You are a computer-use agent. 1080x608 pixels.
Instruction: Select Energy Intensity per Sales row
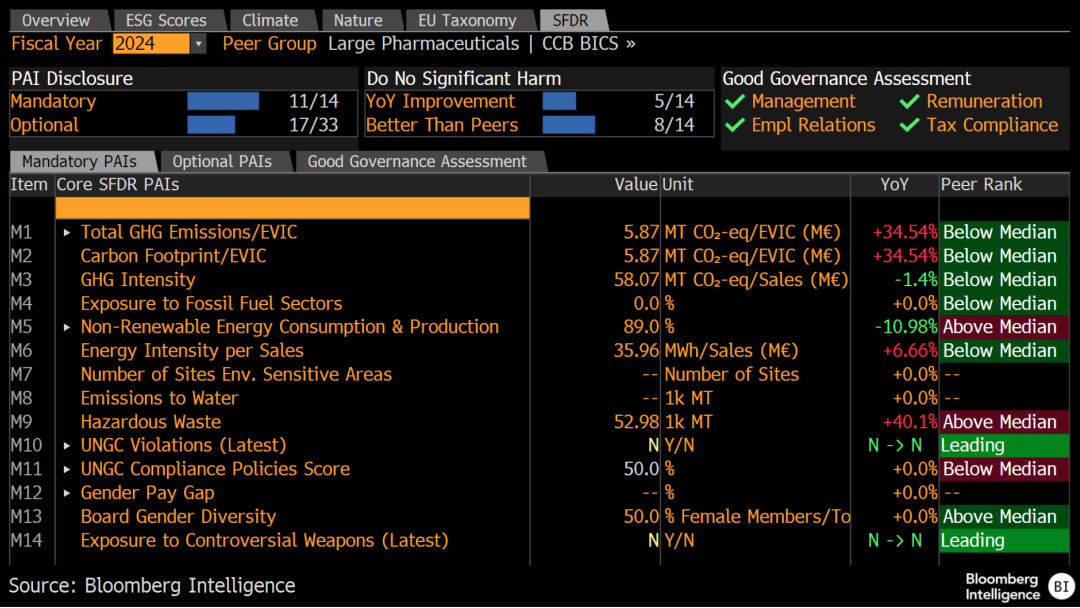[x=540, y=350]
